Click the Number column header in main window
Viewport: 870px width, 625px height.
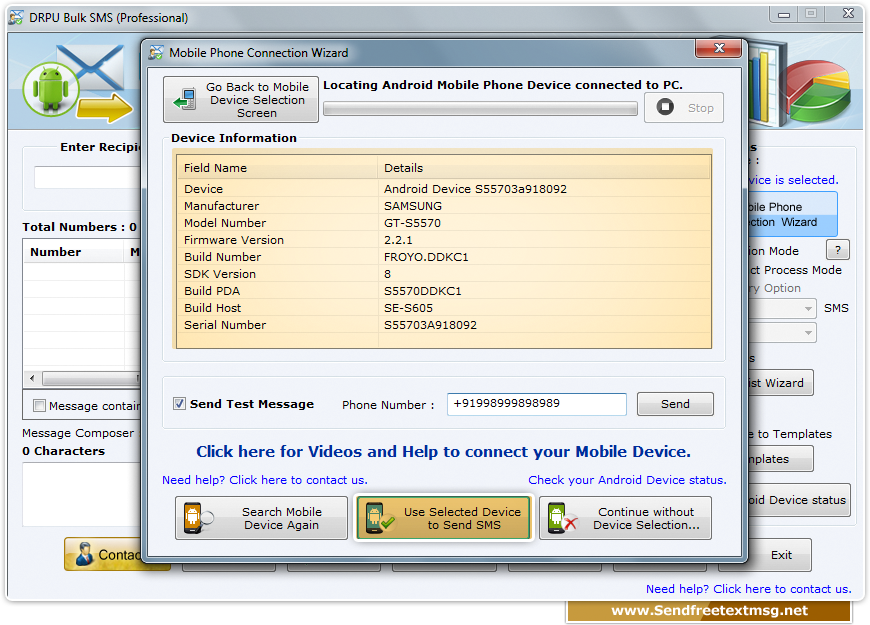click(x=73, y=252)
